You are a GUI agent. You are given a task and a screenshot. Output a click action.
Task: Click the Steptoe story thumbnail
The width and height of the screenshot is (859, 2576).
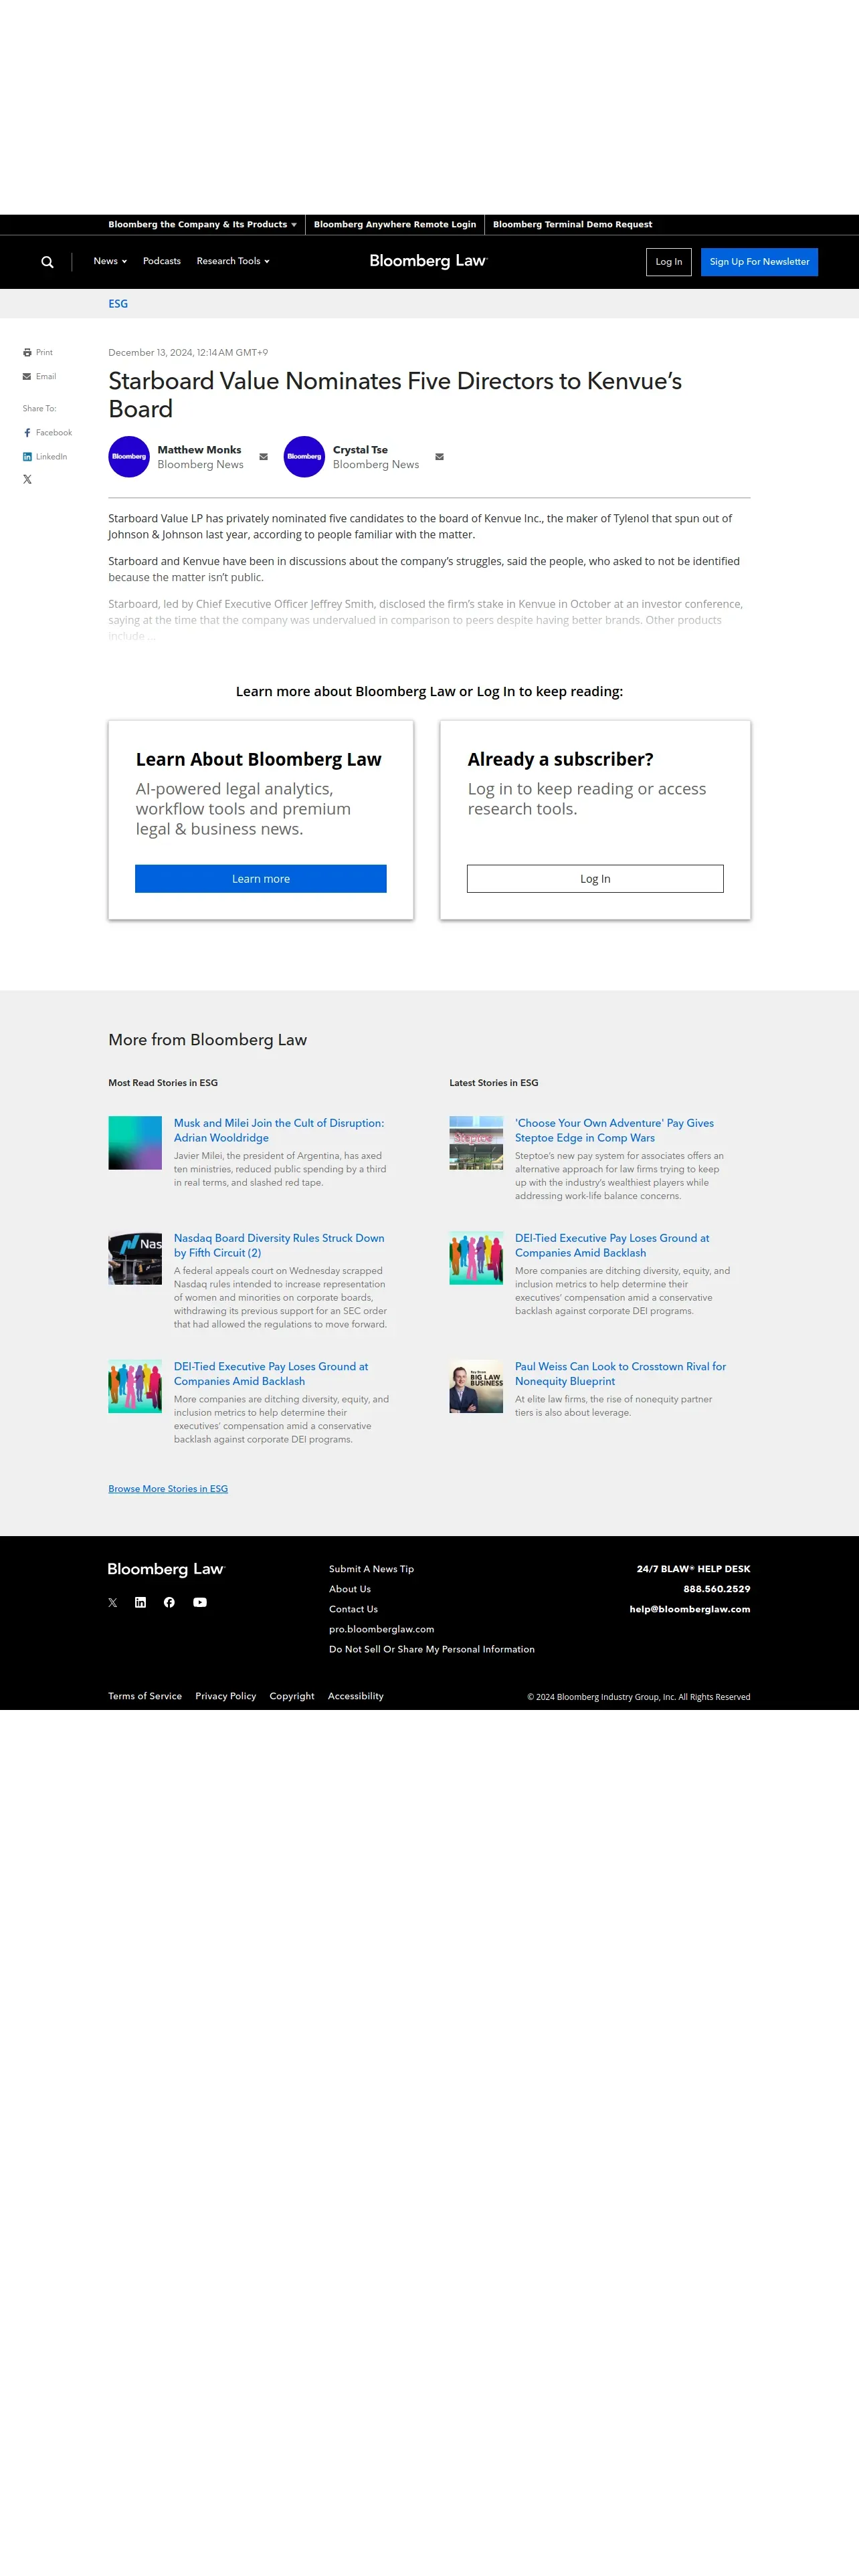pyautogui.click(x=476, y=1143)
